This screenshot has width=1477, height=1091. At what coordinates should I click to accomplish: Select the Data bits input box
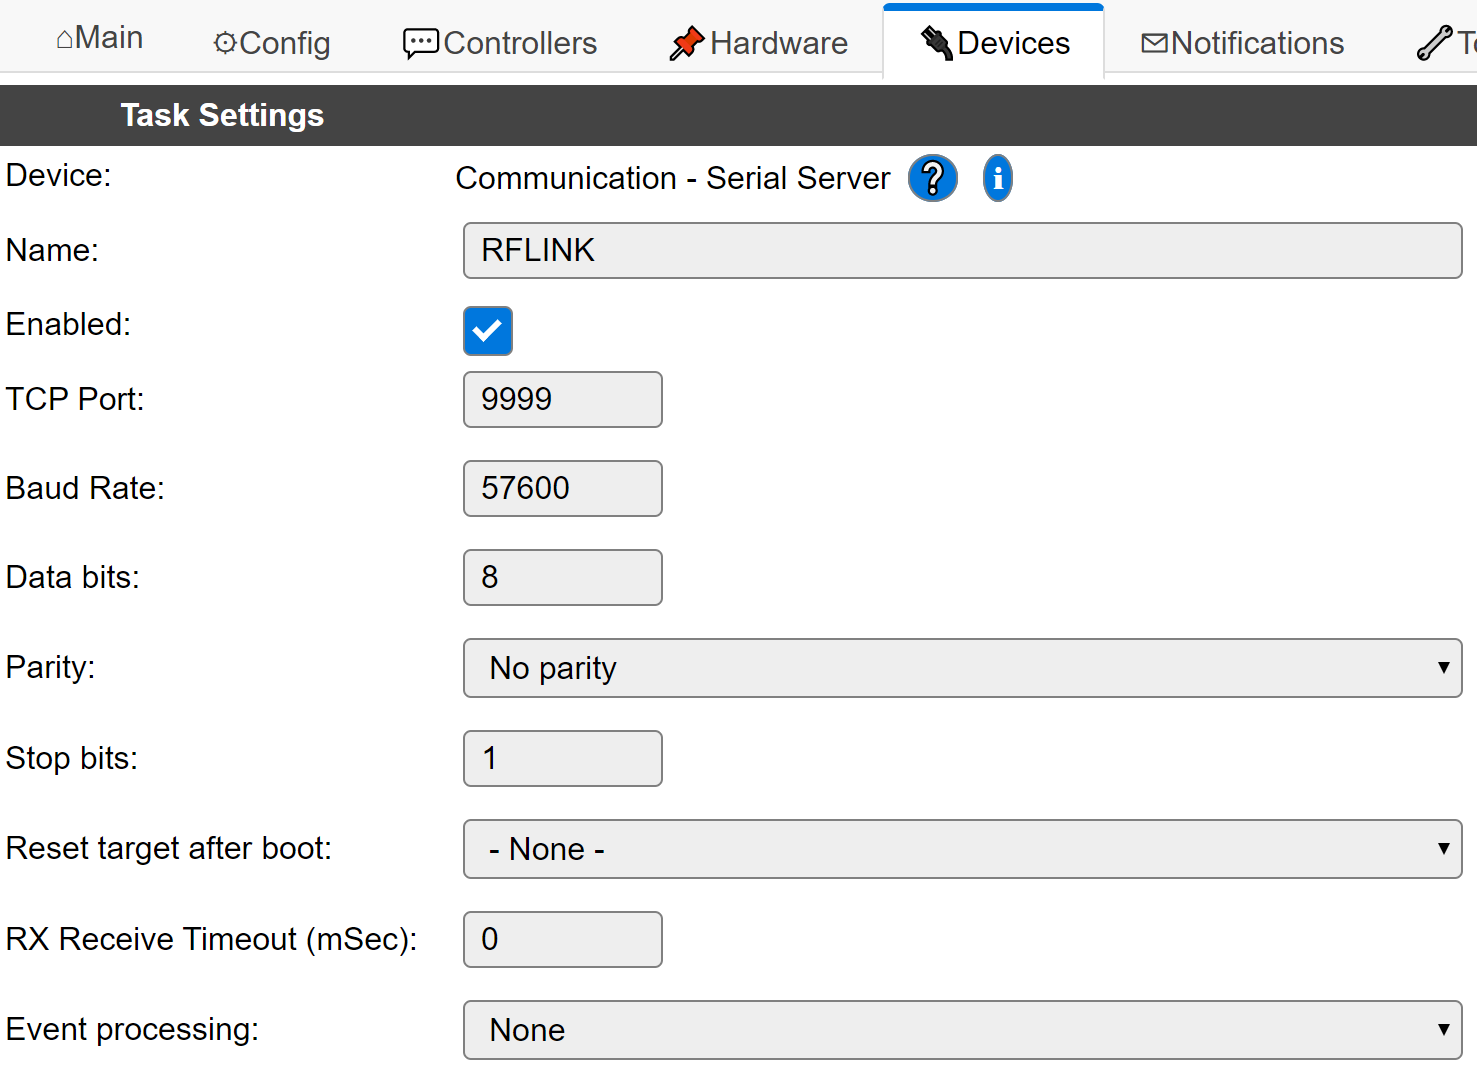click(x=563, y=578)
